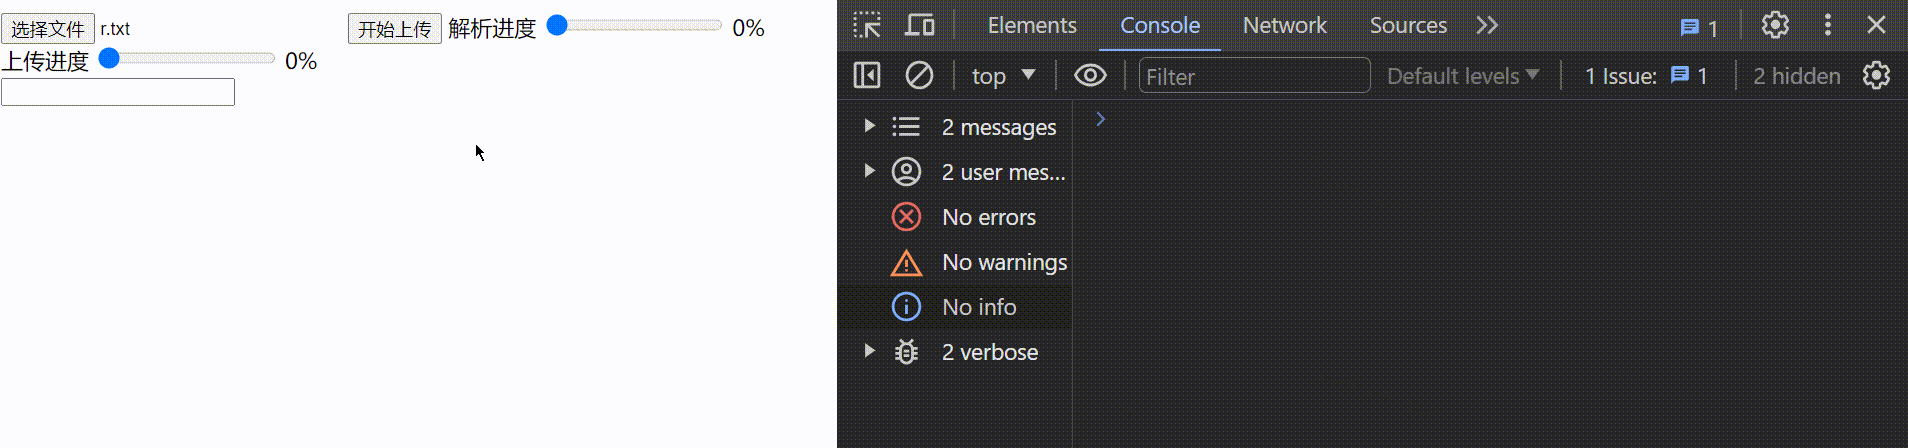Toggle the device toolbar icon
The width and height of the screenshot is (1908, 448).
pyautogui.click(x=920, y=25)
